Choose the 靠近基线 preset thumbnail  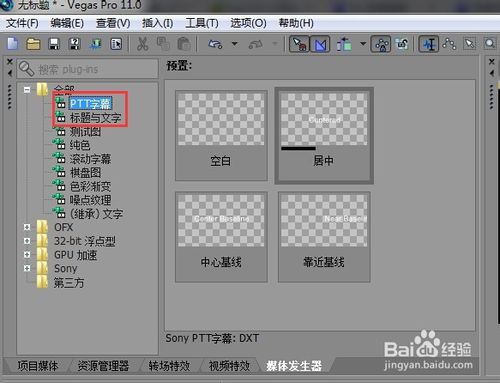(324, 237)
